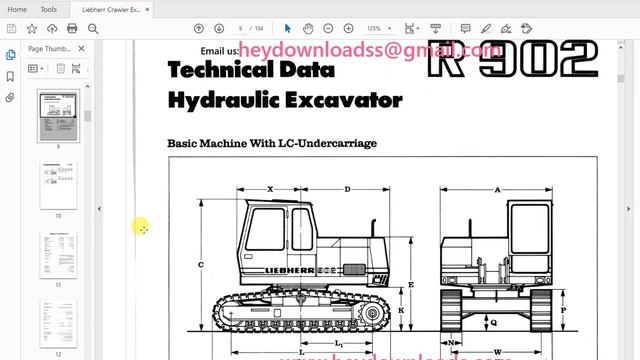
Task: Open the Bookmarks panel
Action: (x=10, y=76)
